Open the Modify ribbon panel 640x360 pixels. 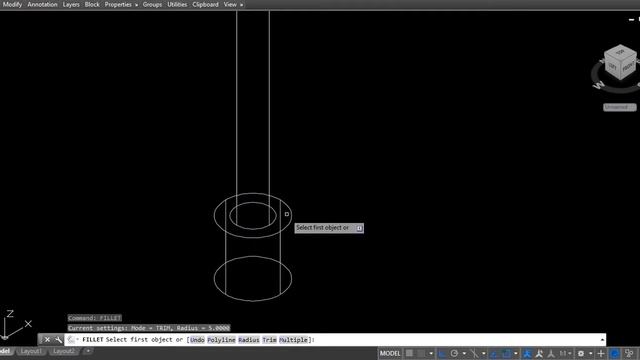pyautogui.click(x=12, y=4)
